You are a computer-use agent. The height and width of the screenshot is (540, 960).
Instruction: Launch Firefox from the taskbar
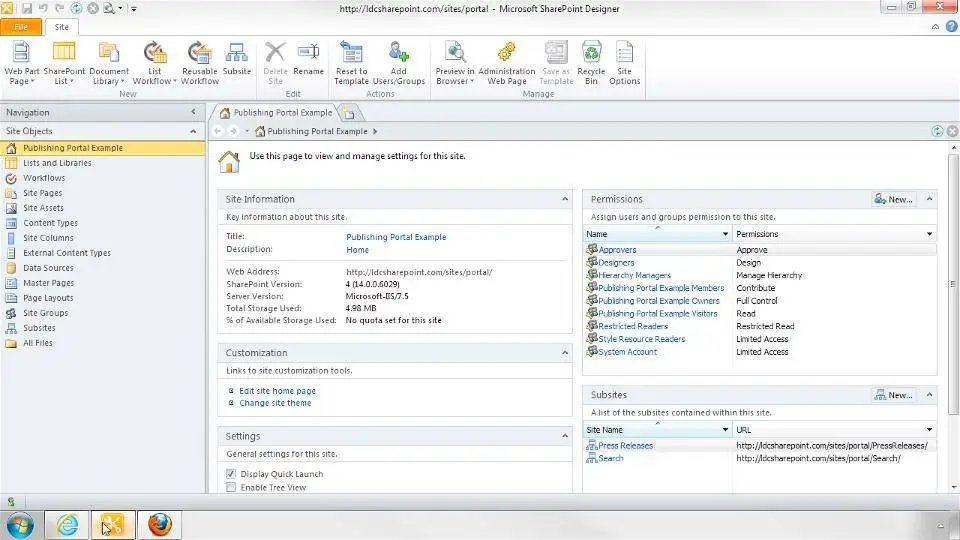pyautogui.click(x=159, y=524)
